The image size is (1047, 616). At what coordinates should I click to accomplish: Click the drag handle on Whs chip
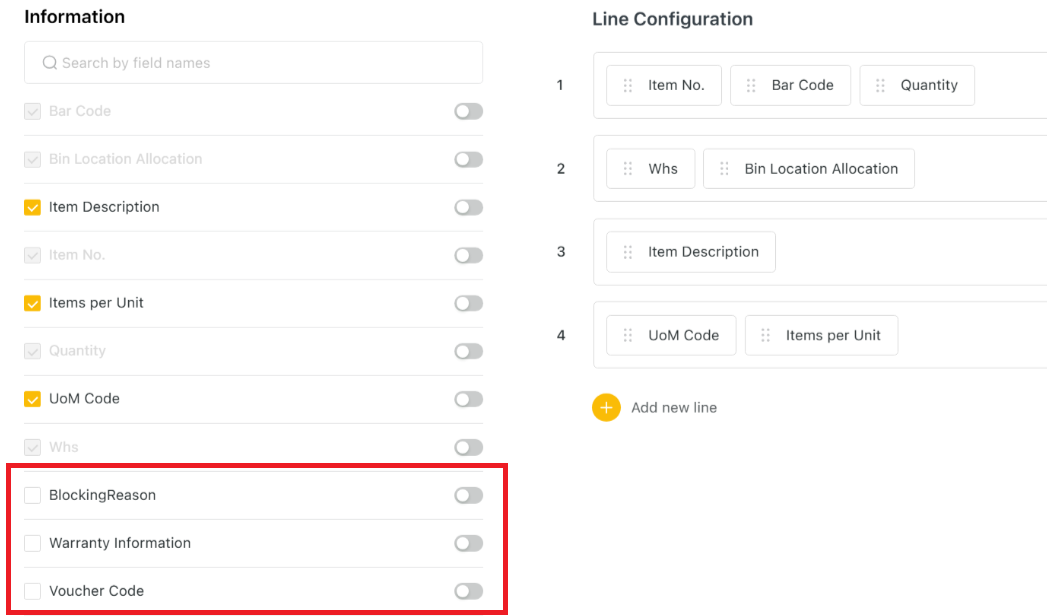pyautogui.click(x=628, y=169)
